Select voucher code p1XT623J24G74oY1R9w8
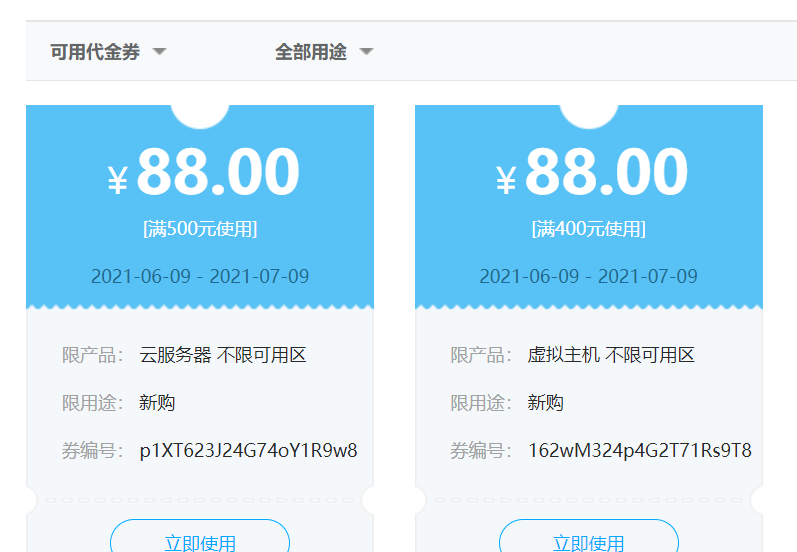This screenshot has width=797, height=552. point(248,451)
